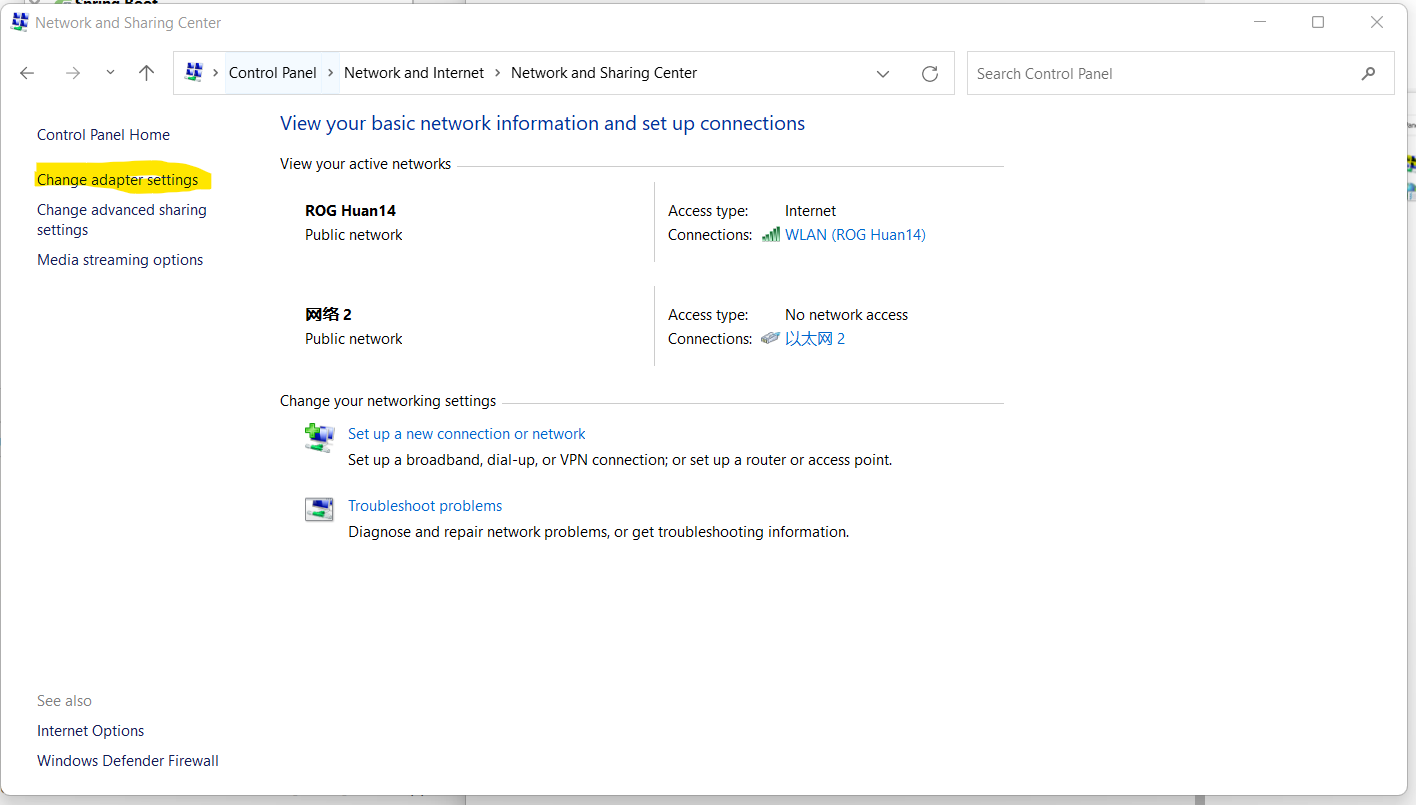
Task: Open WLAN (ROG Huan14) connection status
Action: (x=855, y=235)
